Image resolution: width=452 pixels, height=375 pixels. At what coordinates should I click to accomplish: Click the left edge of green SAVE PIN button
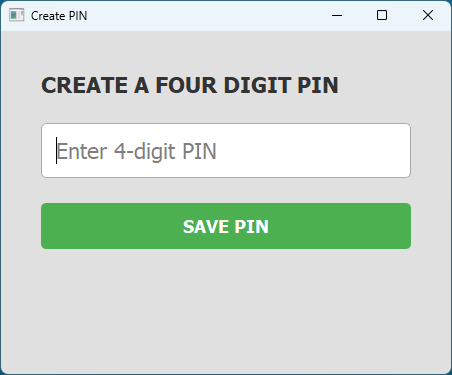pyautogui.click(x=47, y=226)
